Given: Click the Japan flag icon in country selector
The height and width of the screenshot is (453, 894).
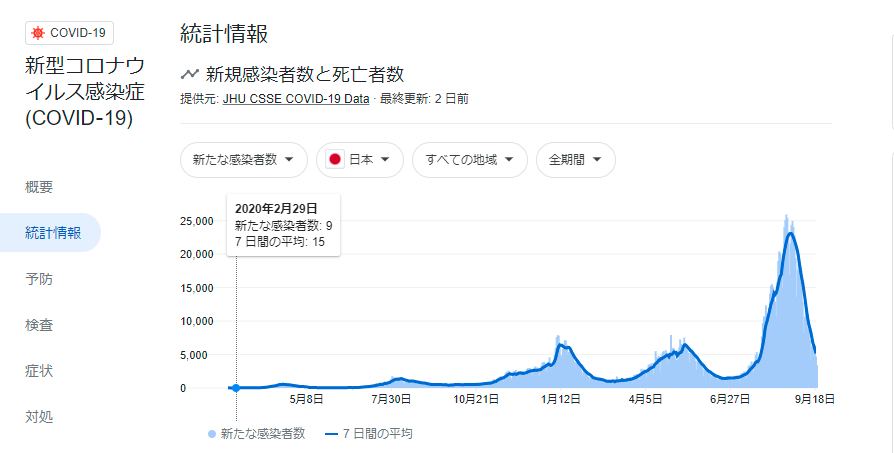Looking at the screenshot, I should pyautogui.click(x=335, y=160).
